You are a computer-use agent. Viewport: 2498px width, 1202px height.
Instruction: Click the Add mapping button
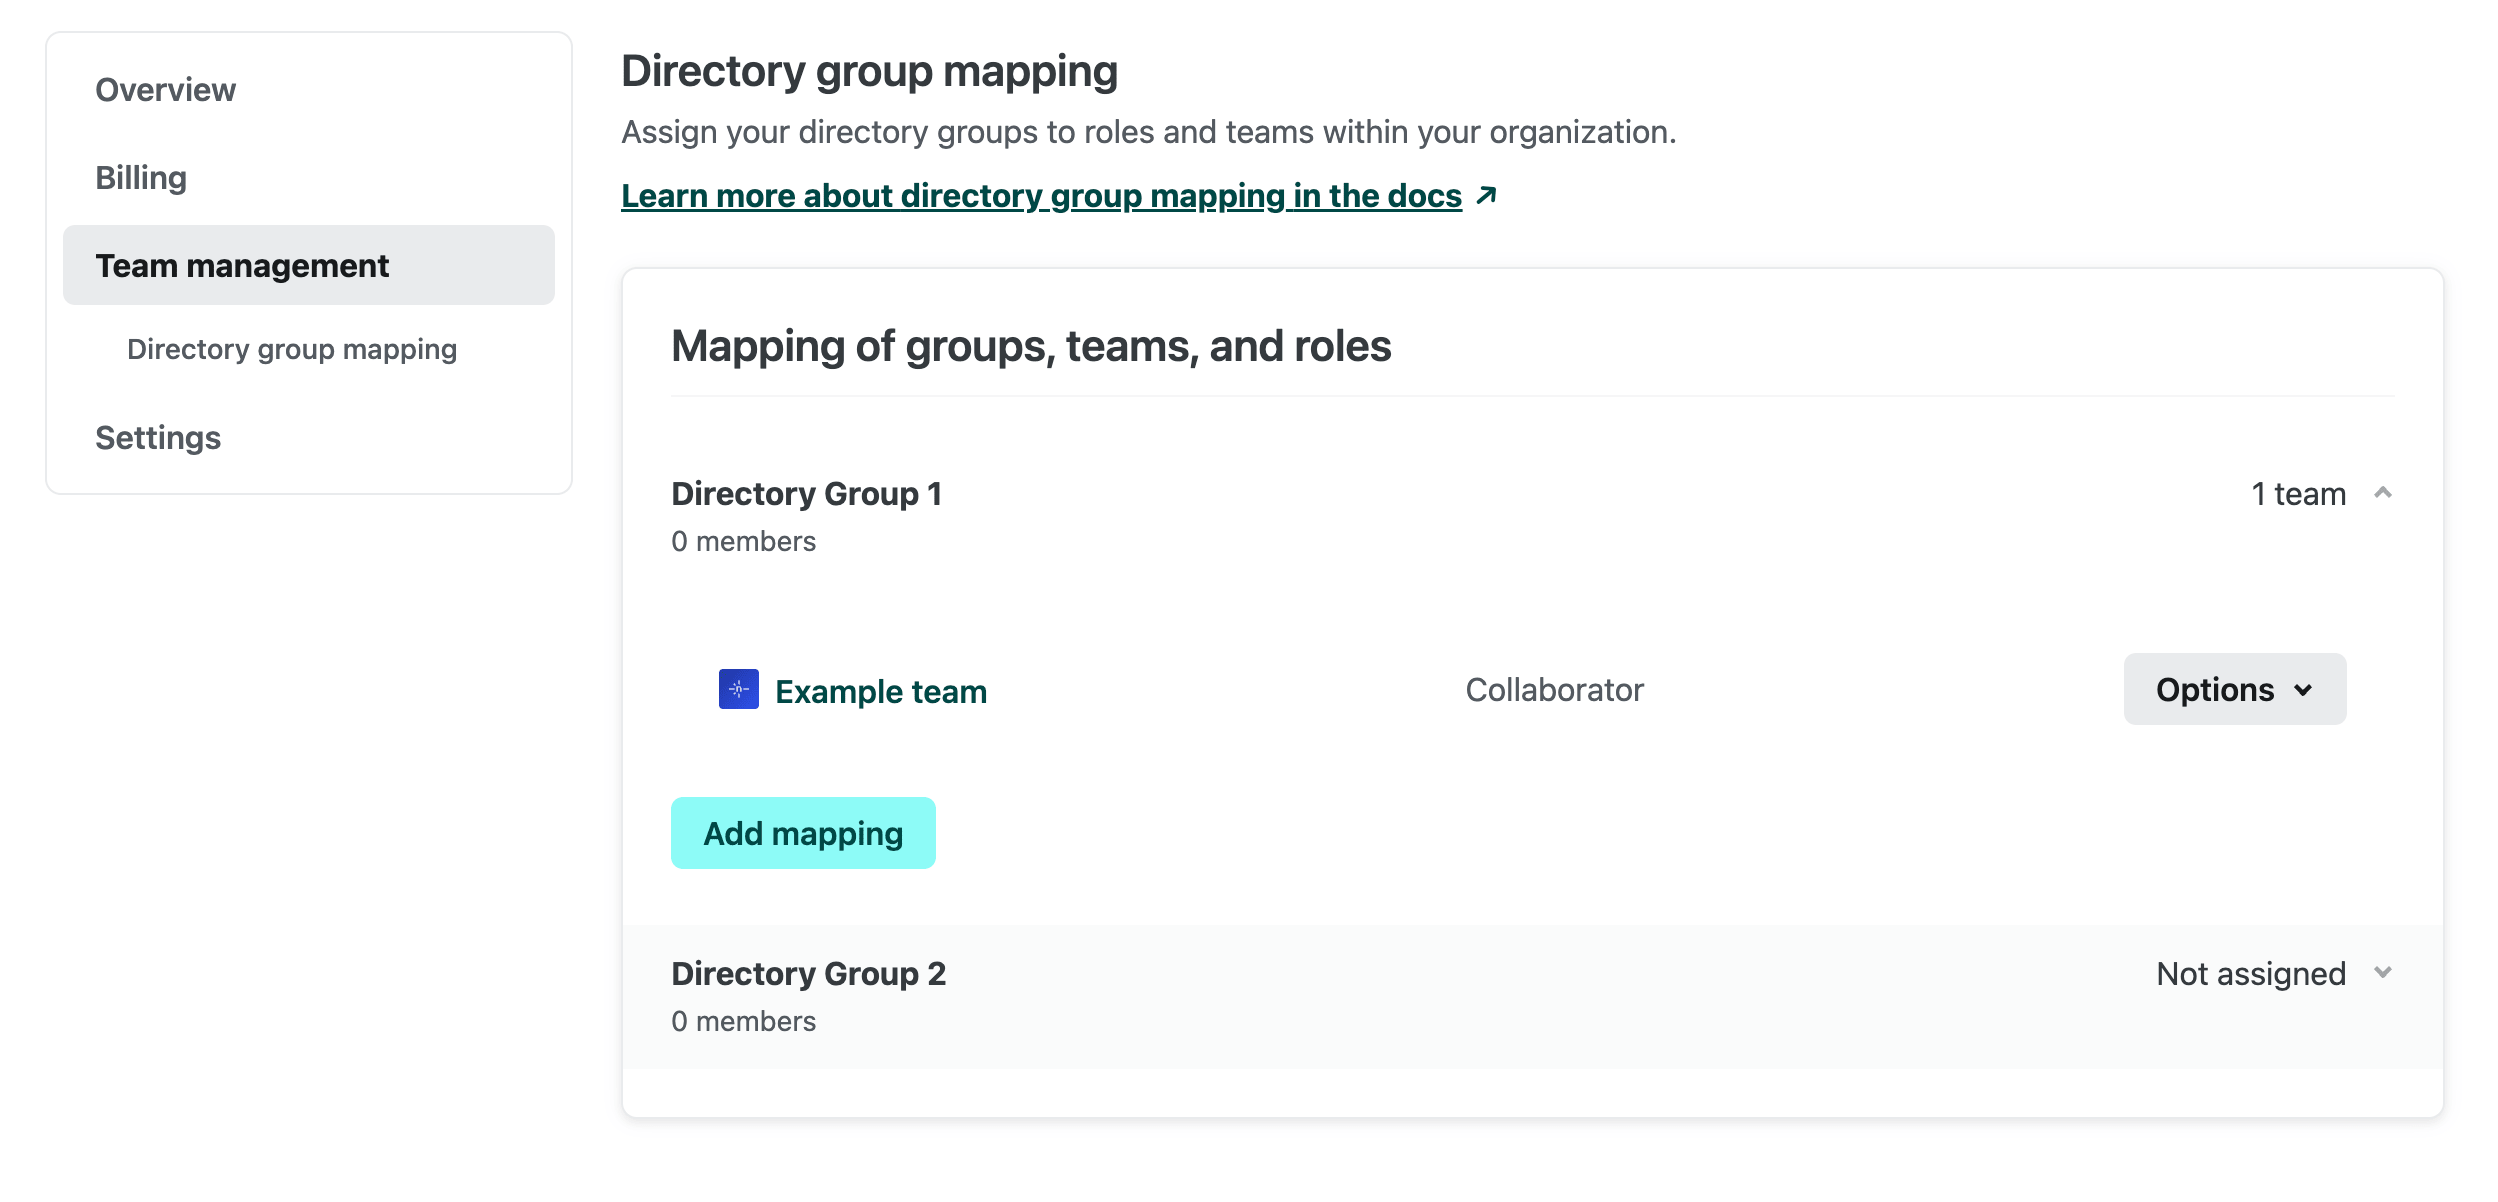pos(802,833)
